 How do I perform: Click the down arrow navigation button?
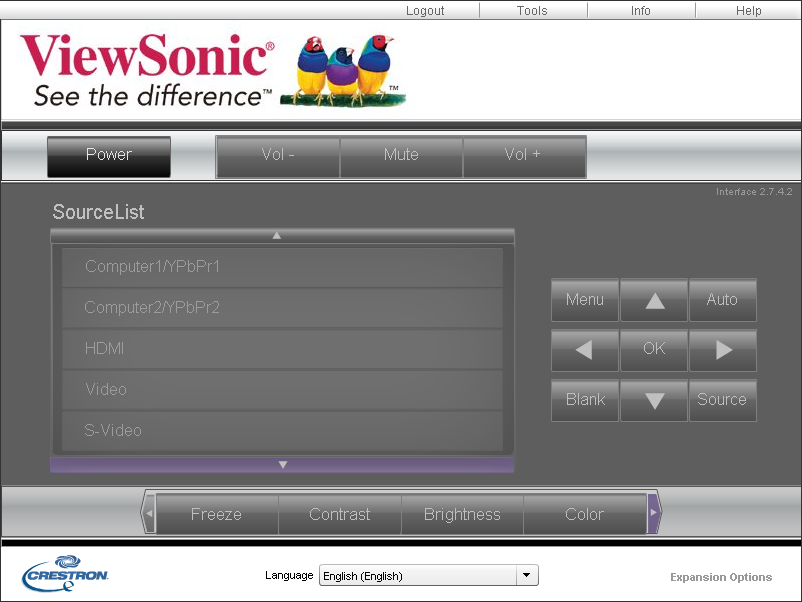click(x=654, y=400)
